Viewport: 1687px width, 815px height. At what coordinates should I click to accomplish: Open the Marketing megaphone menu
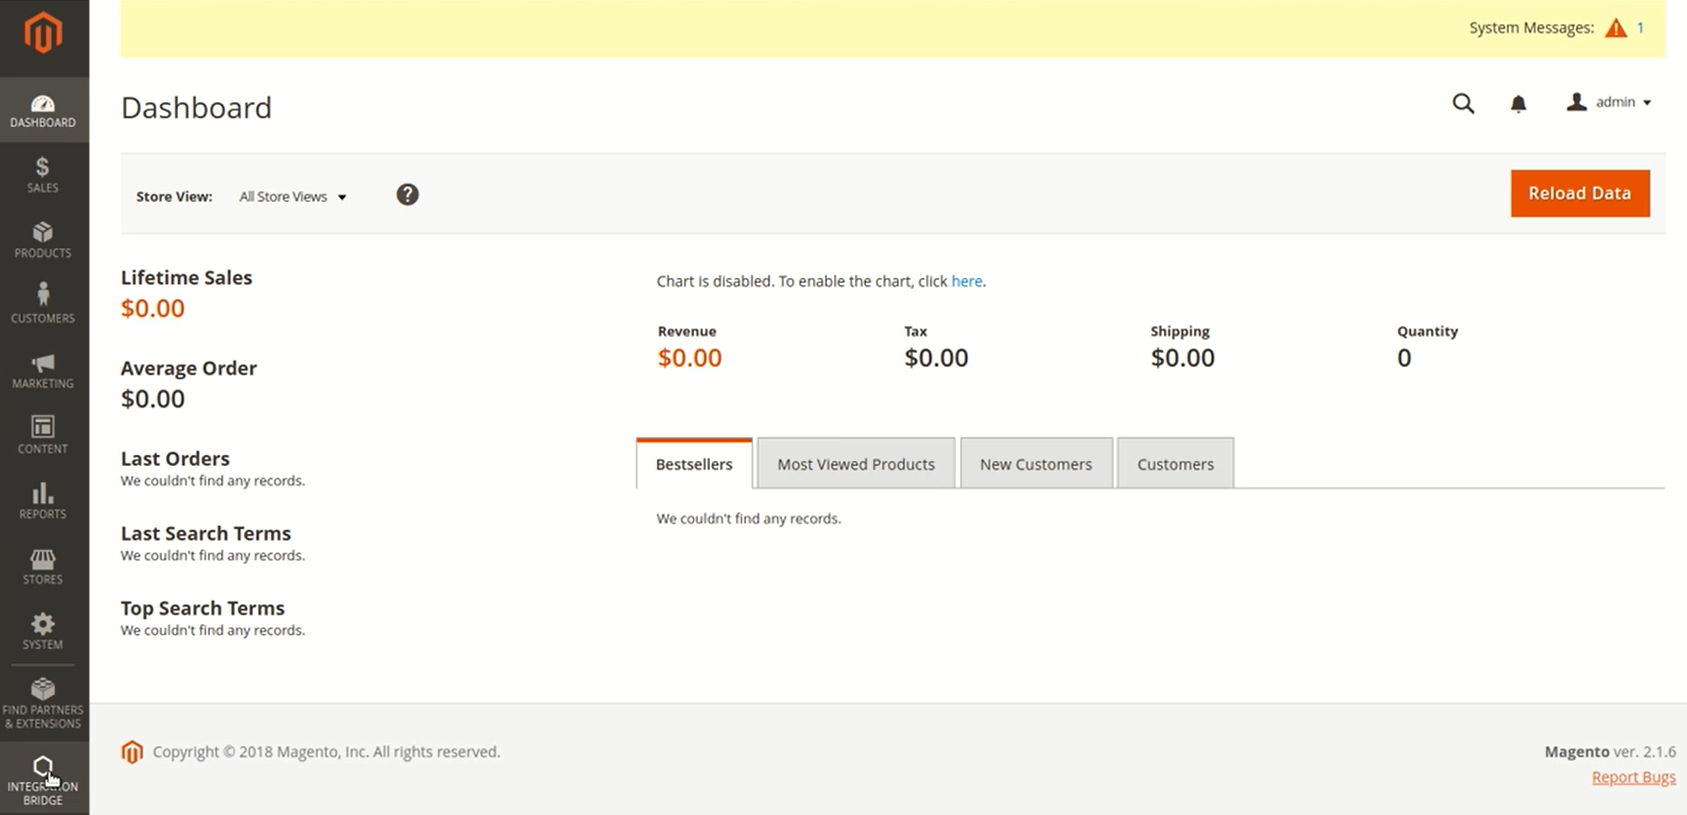[43, 370]
